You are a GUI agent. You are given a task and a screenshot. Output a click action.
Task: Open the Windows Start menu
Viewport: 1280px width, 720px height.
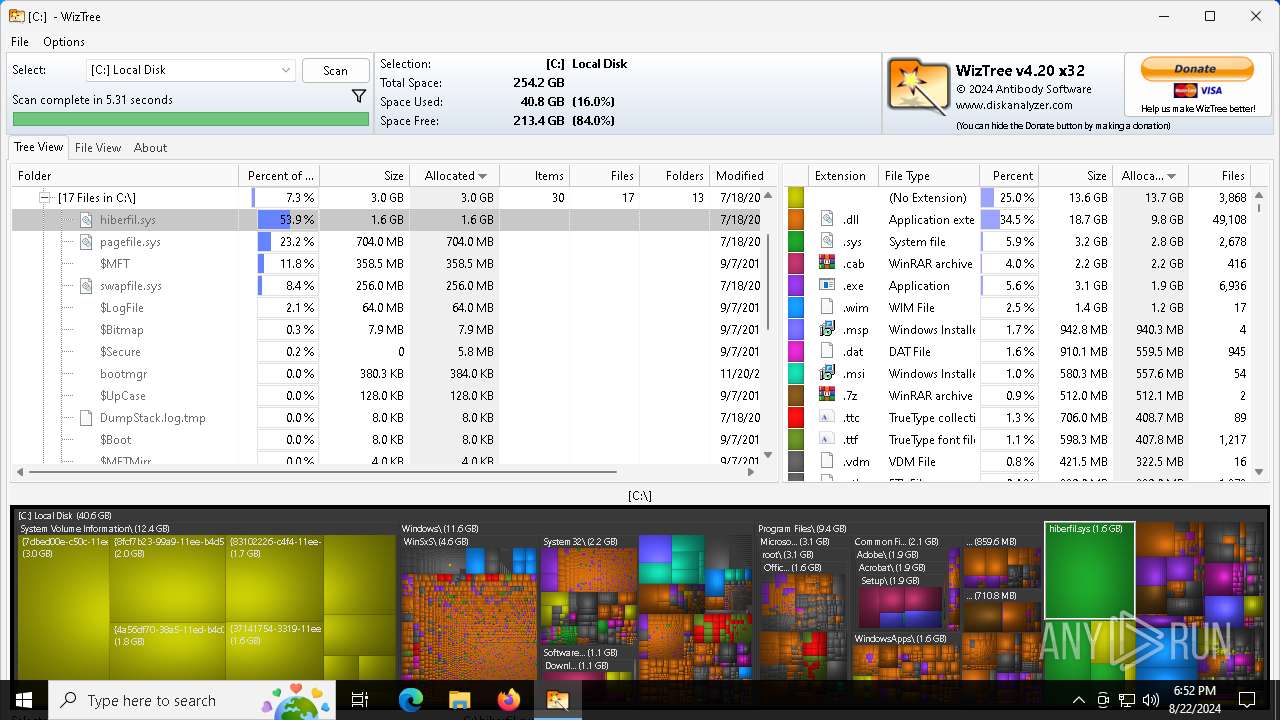pyautogui.click(x=23, y=700)
